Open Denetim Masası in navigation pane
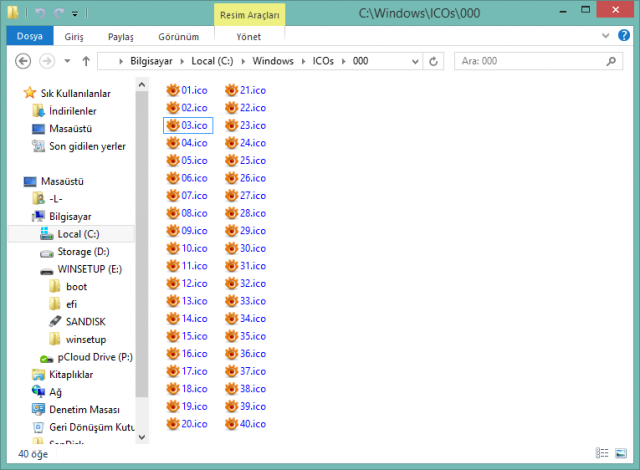The image size is (640, 470). click(84, 410)
